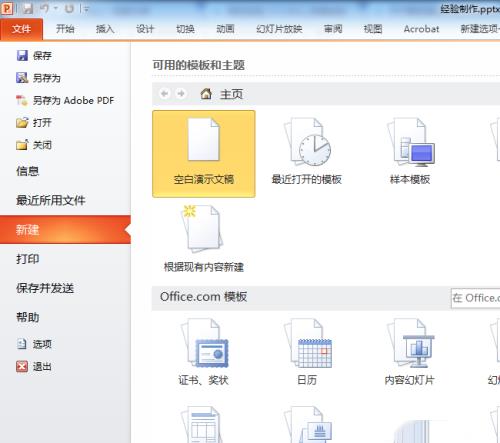Click the Back navigation arrow in template browser
The image size is (500, 443).
[x=164, y=94]
